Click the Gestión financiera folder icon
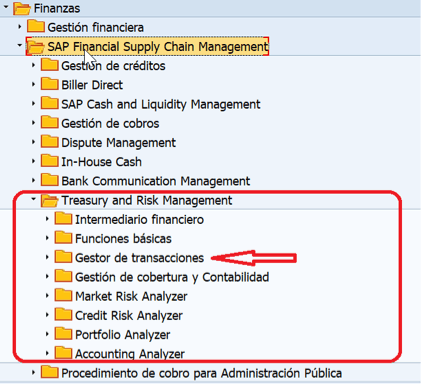Viewport: 427px width, 388px height. 36,26
